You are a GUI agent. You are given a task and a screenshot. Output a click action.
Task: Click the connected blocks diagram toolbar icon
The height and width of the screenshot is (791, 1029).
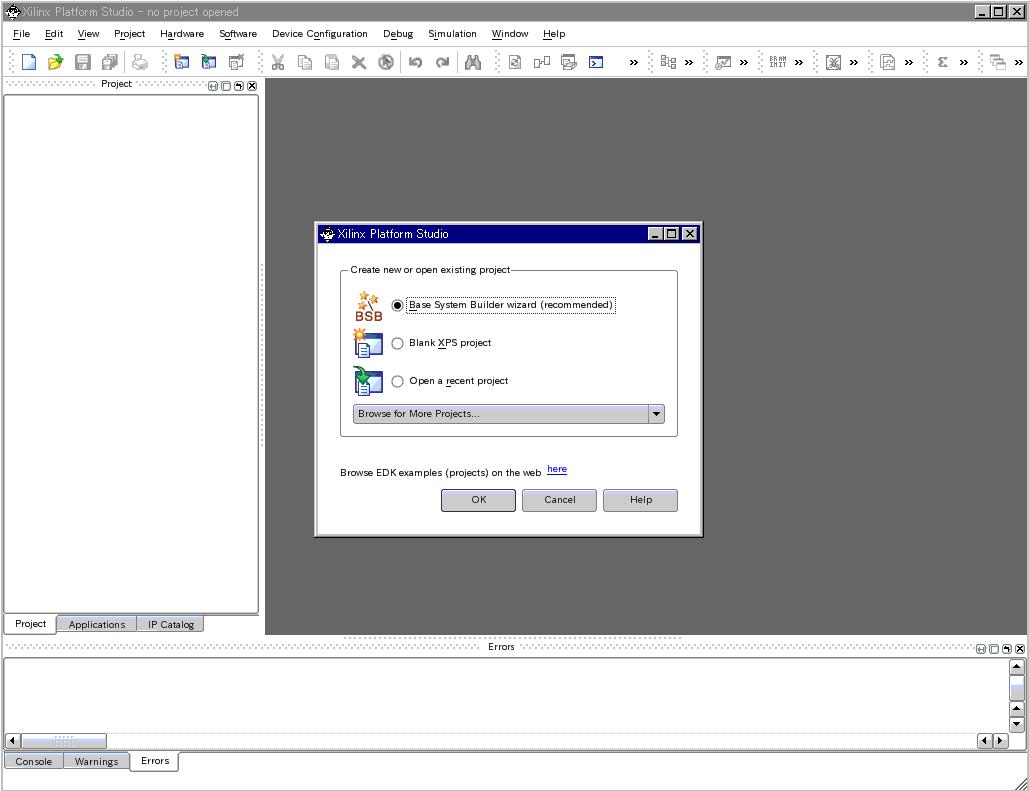click(x=541, y=62)
